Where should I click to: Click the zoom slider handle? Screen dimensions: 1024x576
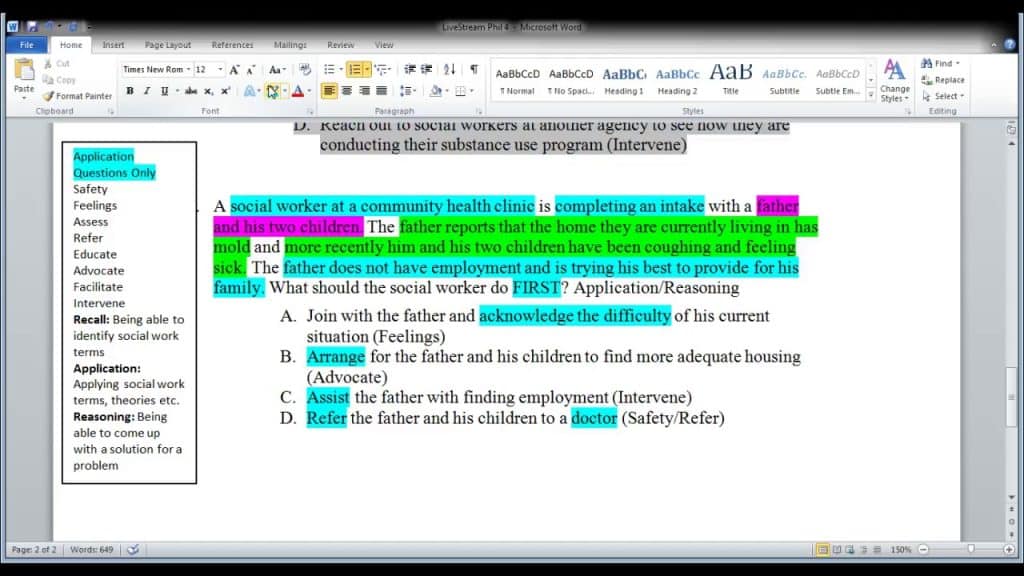tap(971, 549)
